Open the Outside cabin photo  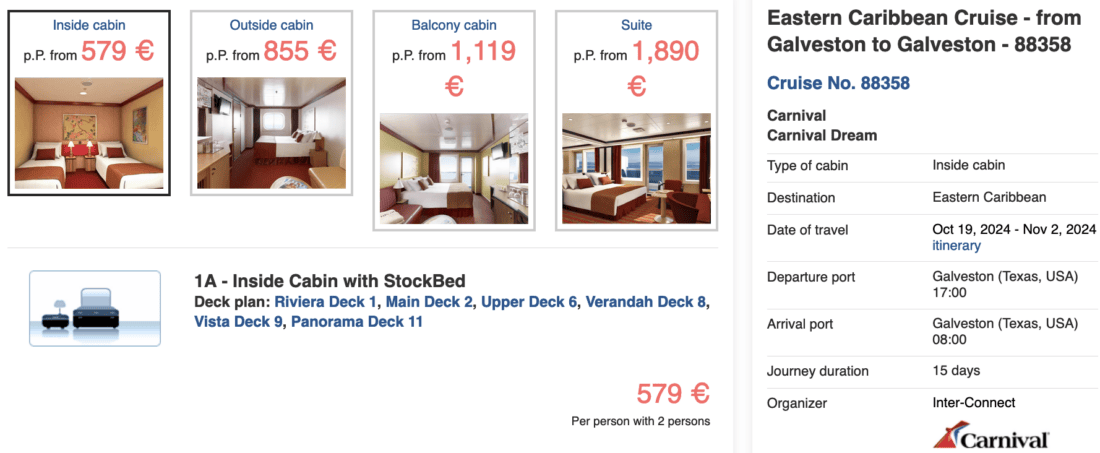click(271, 119)
